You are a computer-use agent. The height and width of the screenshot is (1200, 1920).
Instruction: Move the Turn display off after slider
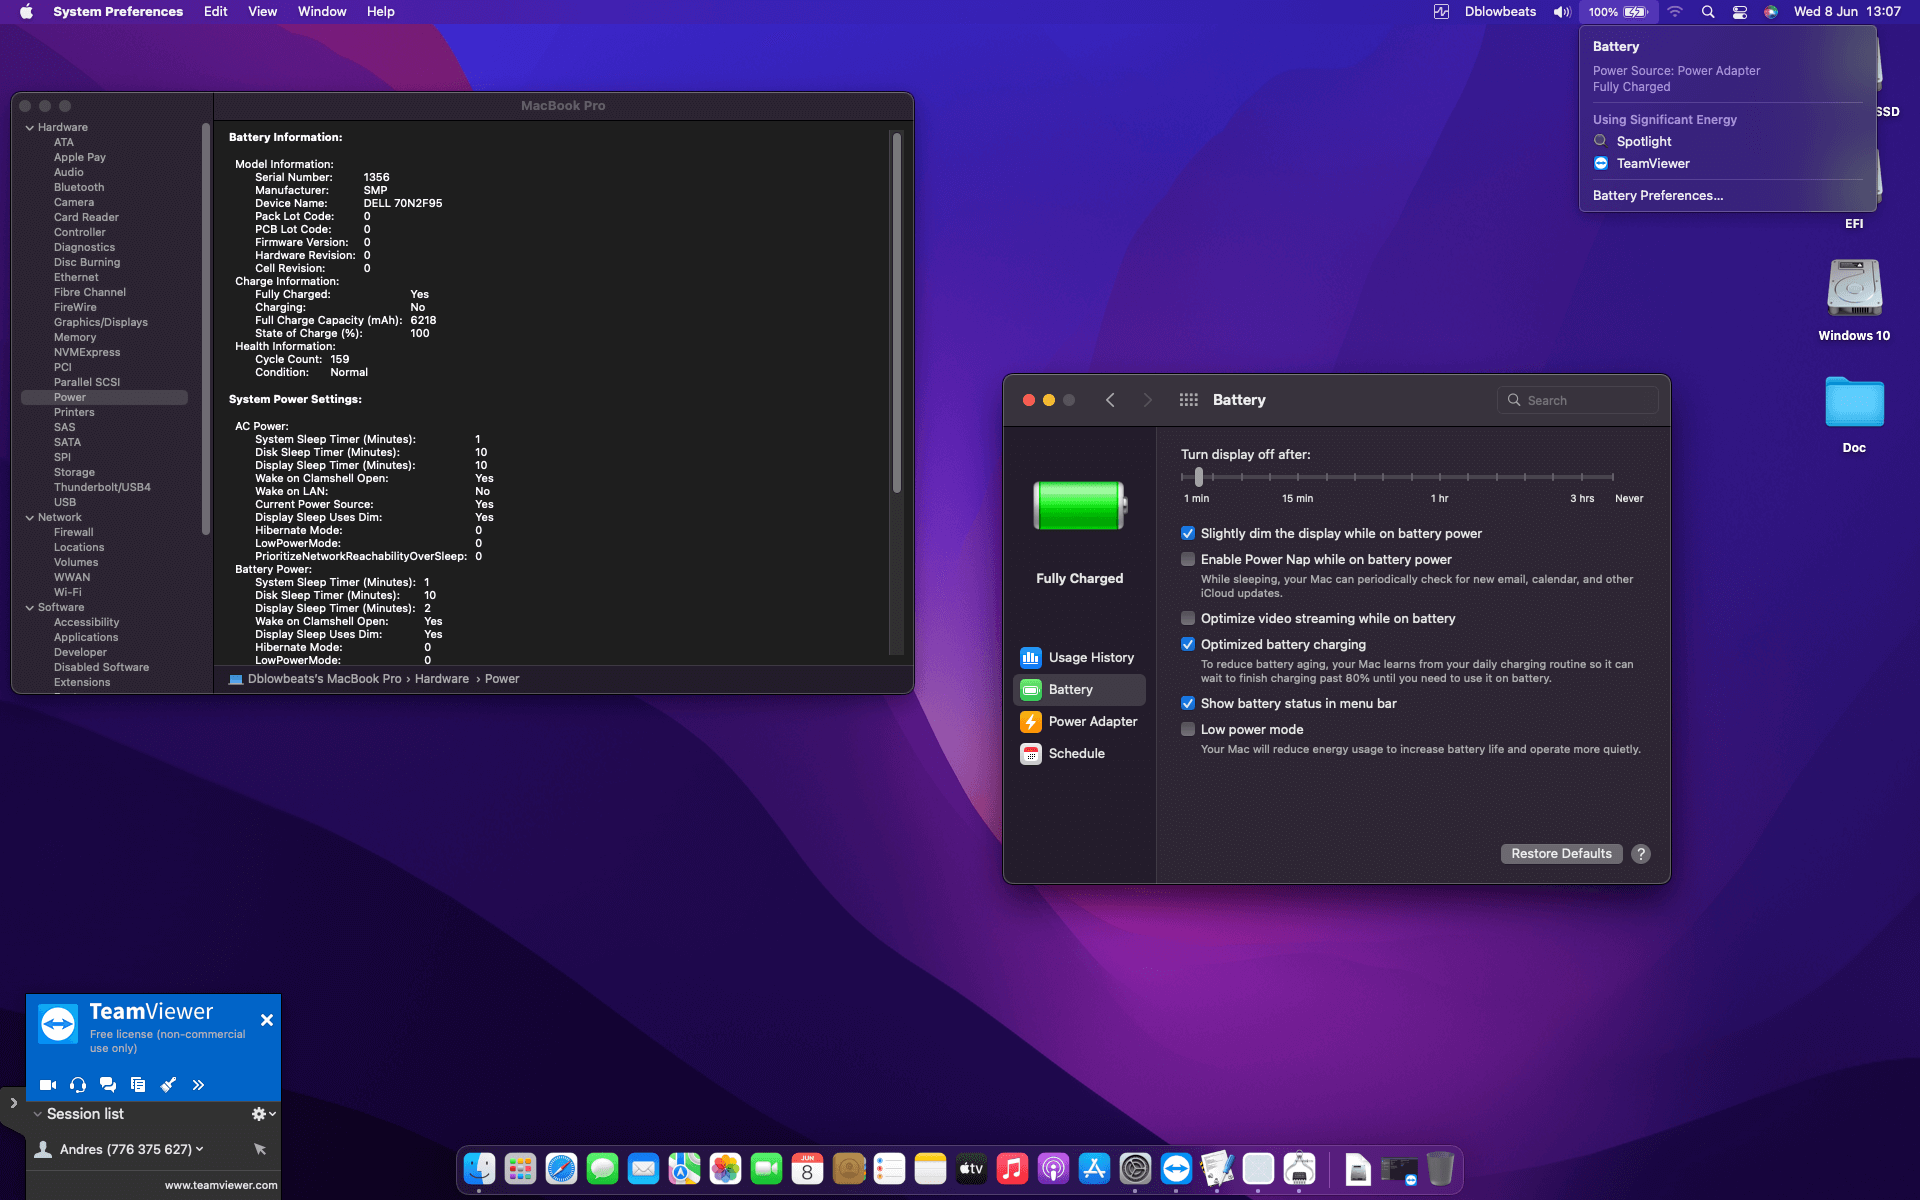[1200, 477]
